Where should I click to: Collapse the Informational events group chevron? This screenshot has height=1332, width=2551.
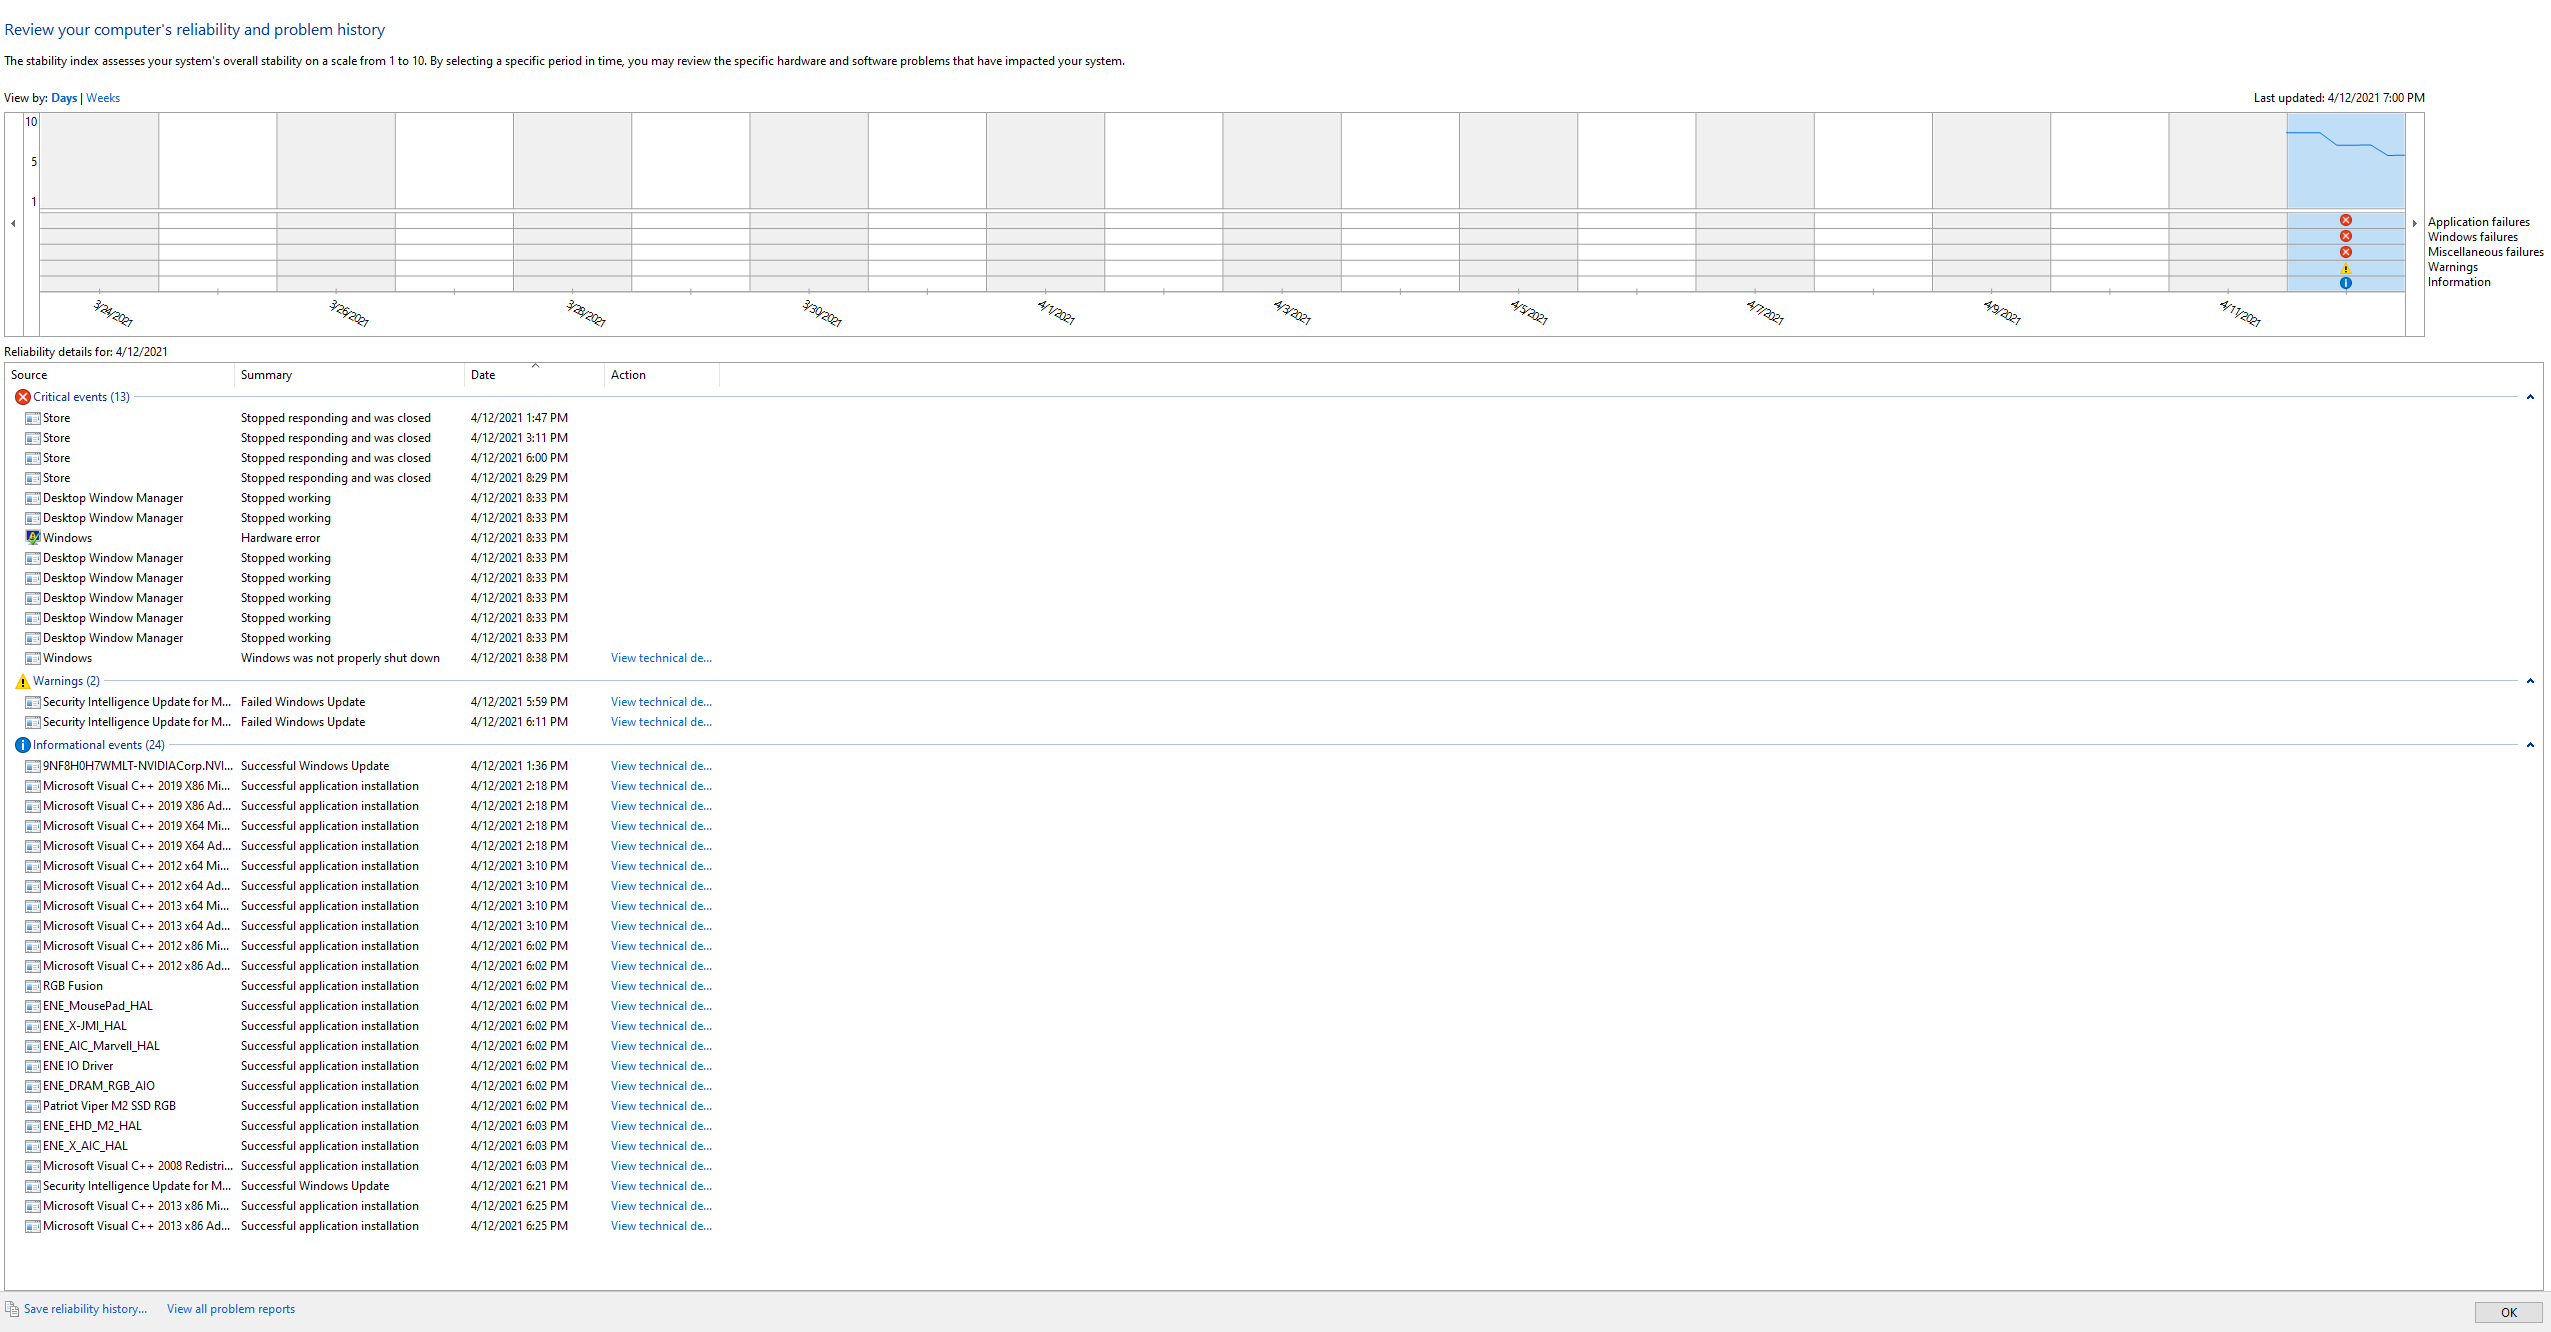pos(2530,745)
